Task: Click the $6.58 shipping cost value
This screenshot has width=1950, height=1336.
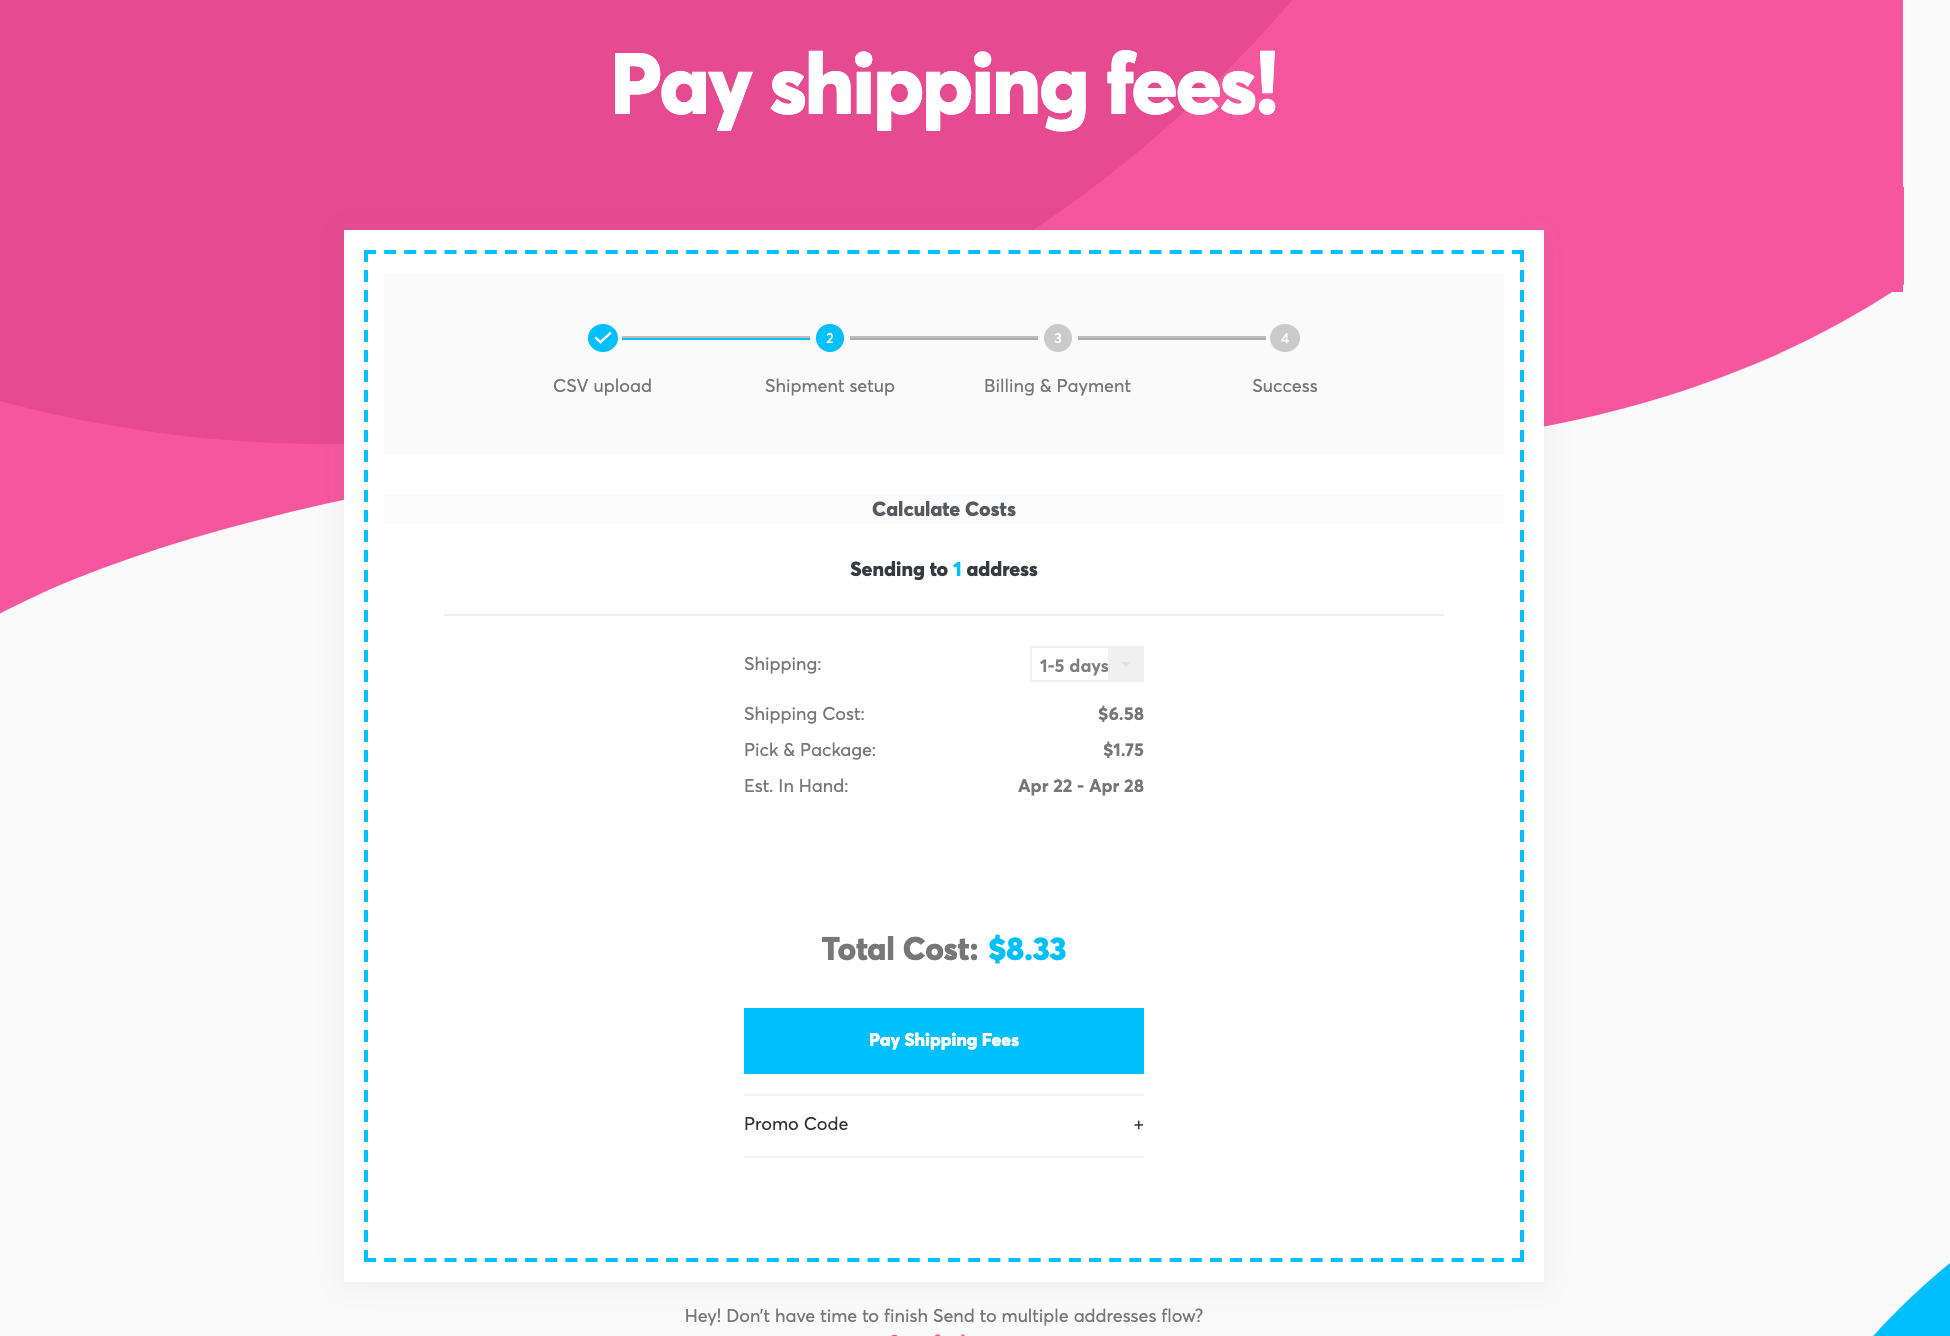Action: pos(1120,714)
